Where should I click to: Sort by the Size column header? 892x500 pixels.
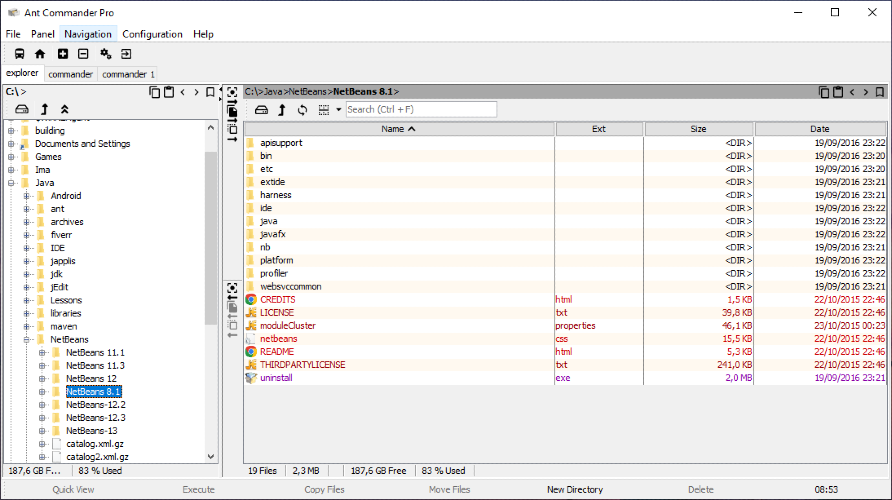699,129
